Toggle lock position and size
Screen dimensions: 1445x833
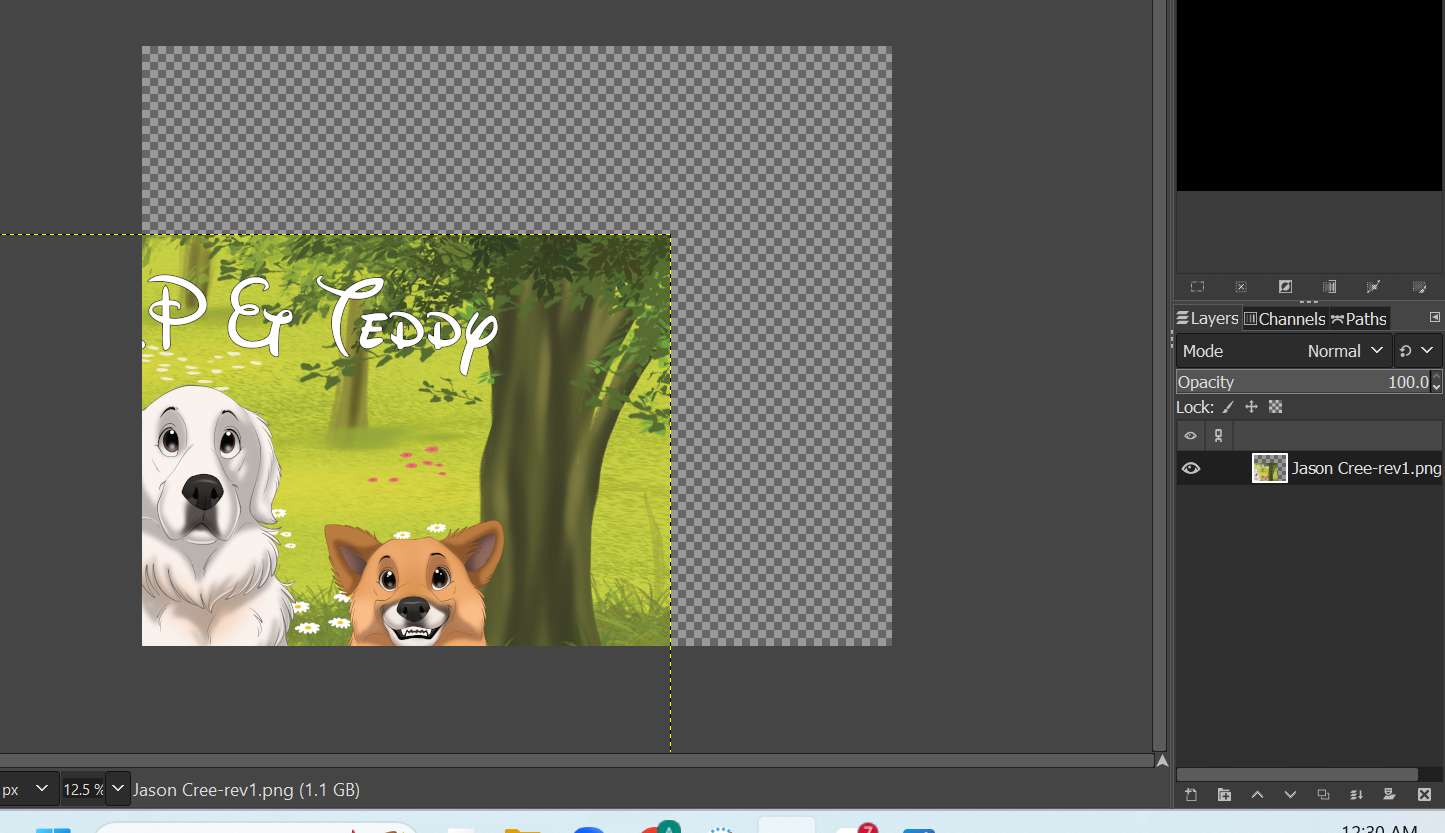[1251, 407]
